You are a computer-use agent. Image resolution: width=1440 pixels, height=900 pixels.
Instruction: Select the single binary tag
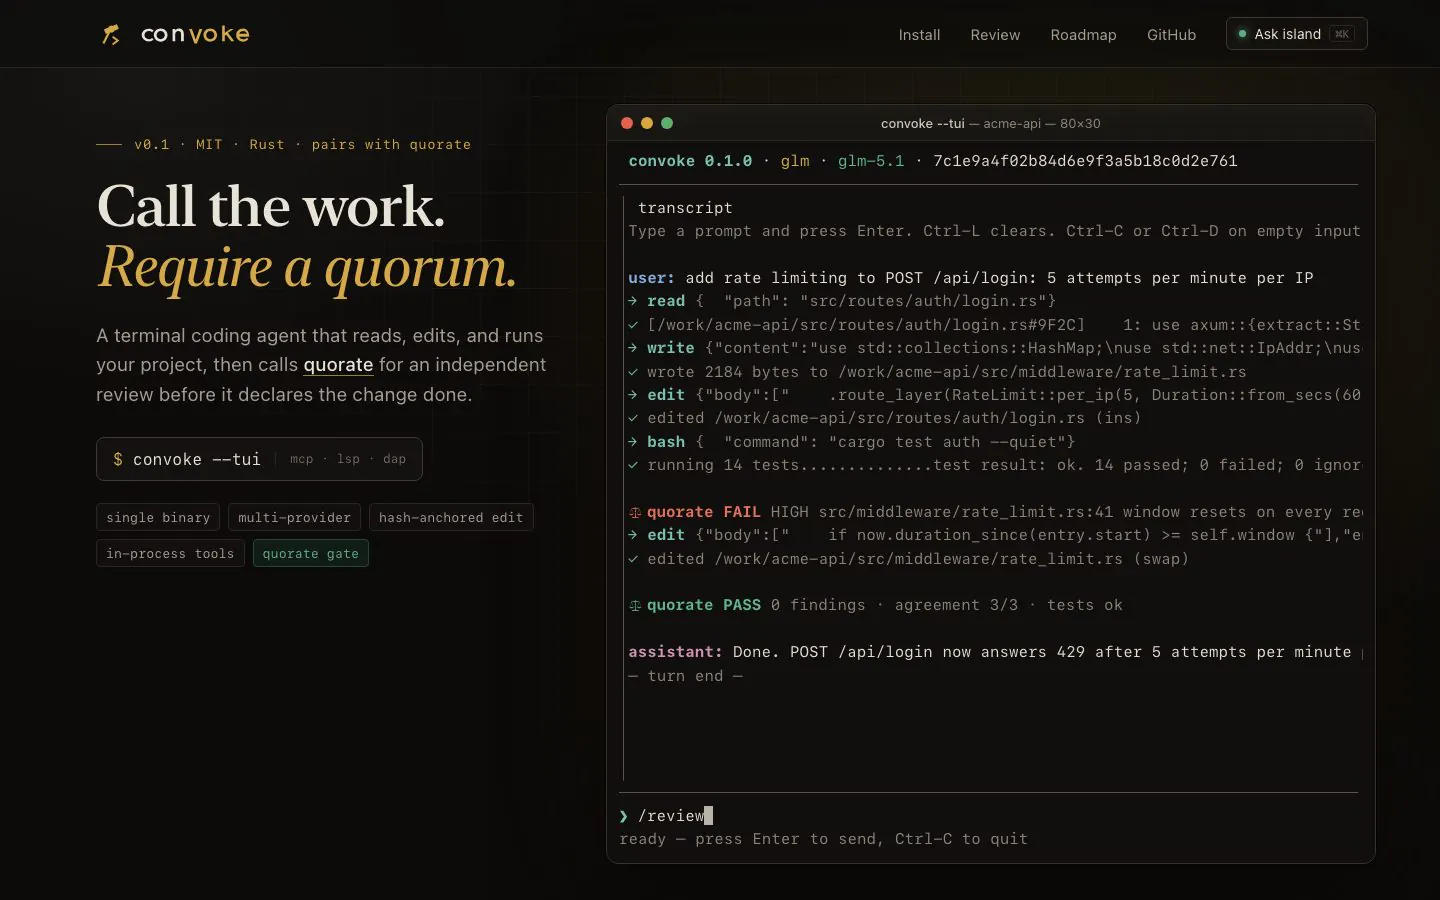pos(158,517)
